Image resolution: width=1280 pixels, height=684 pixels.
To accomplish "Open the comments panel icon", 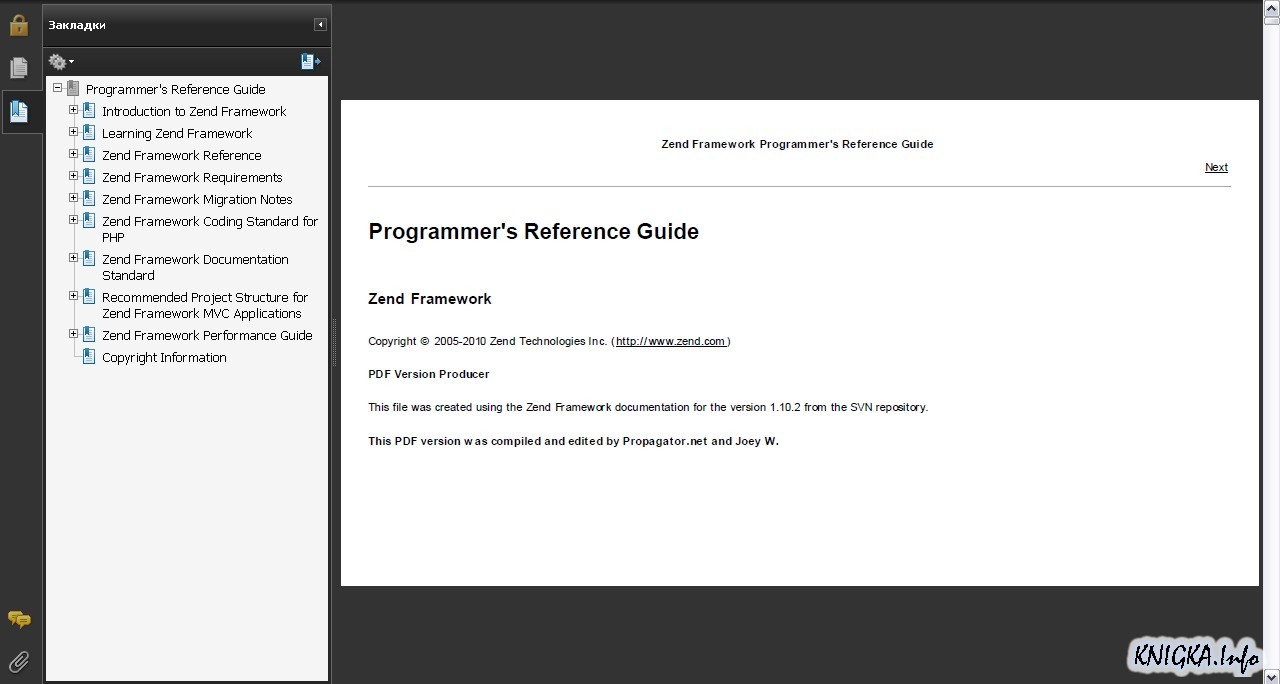I will click(x=19, y=620).
